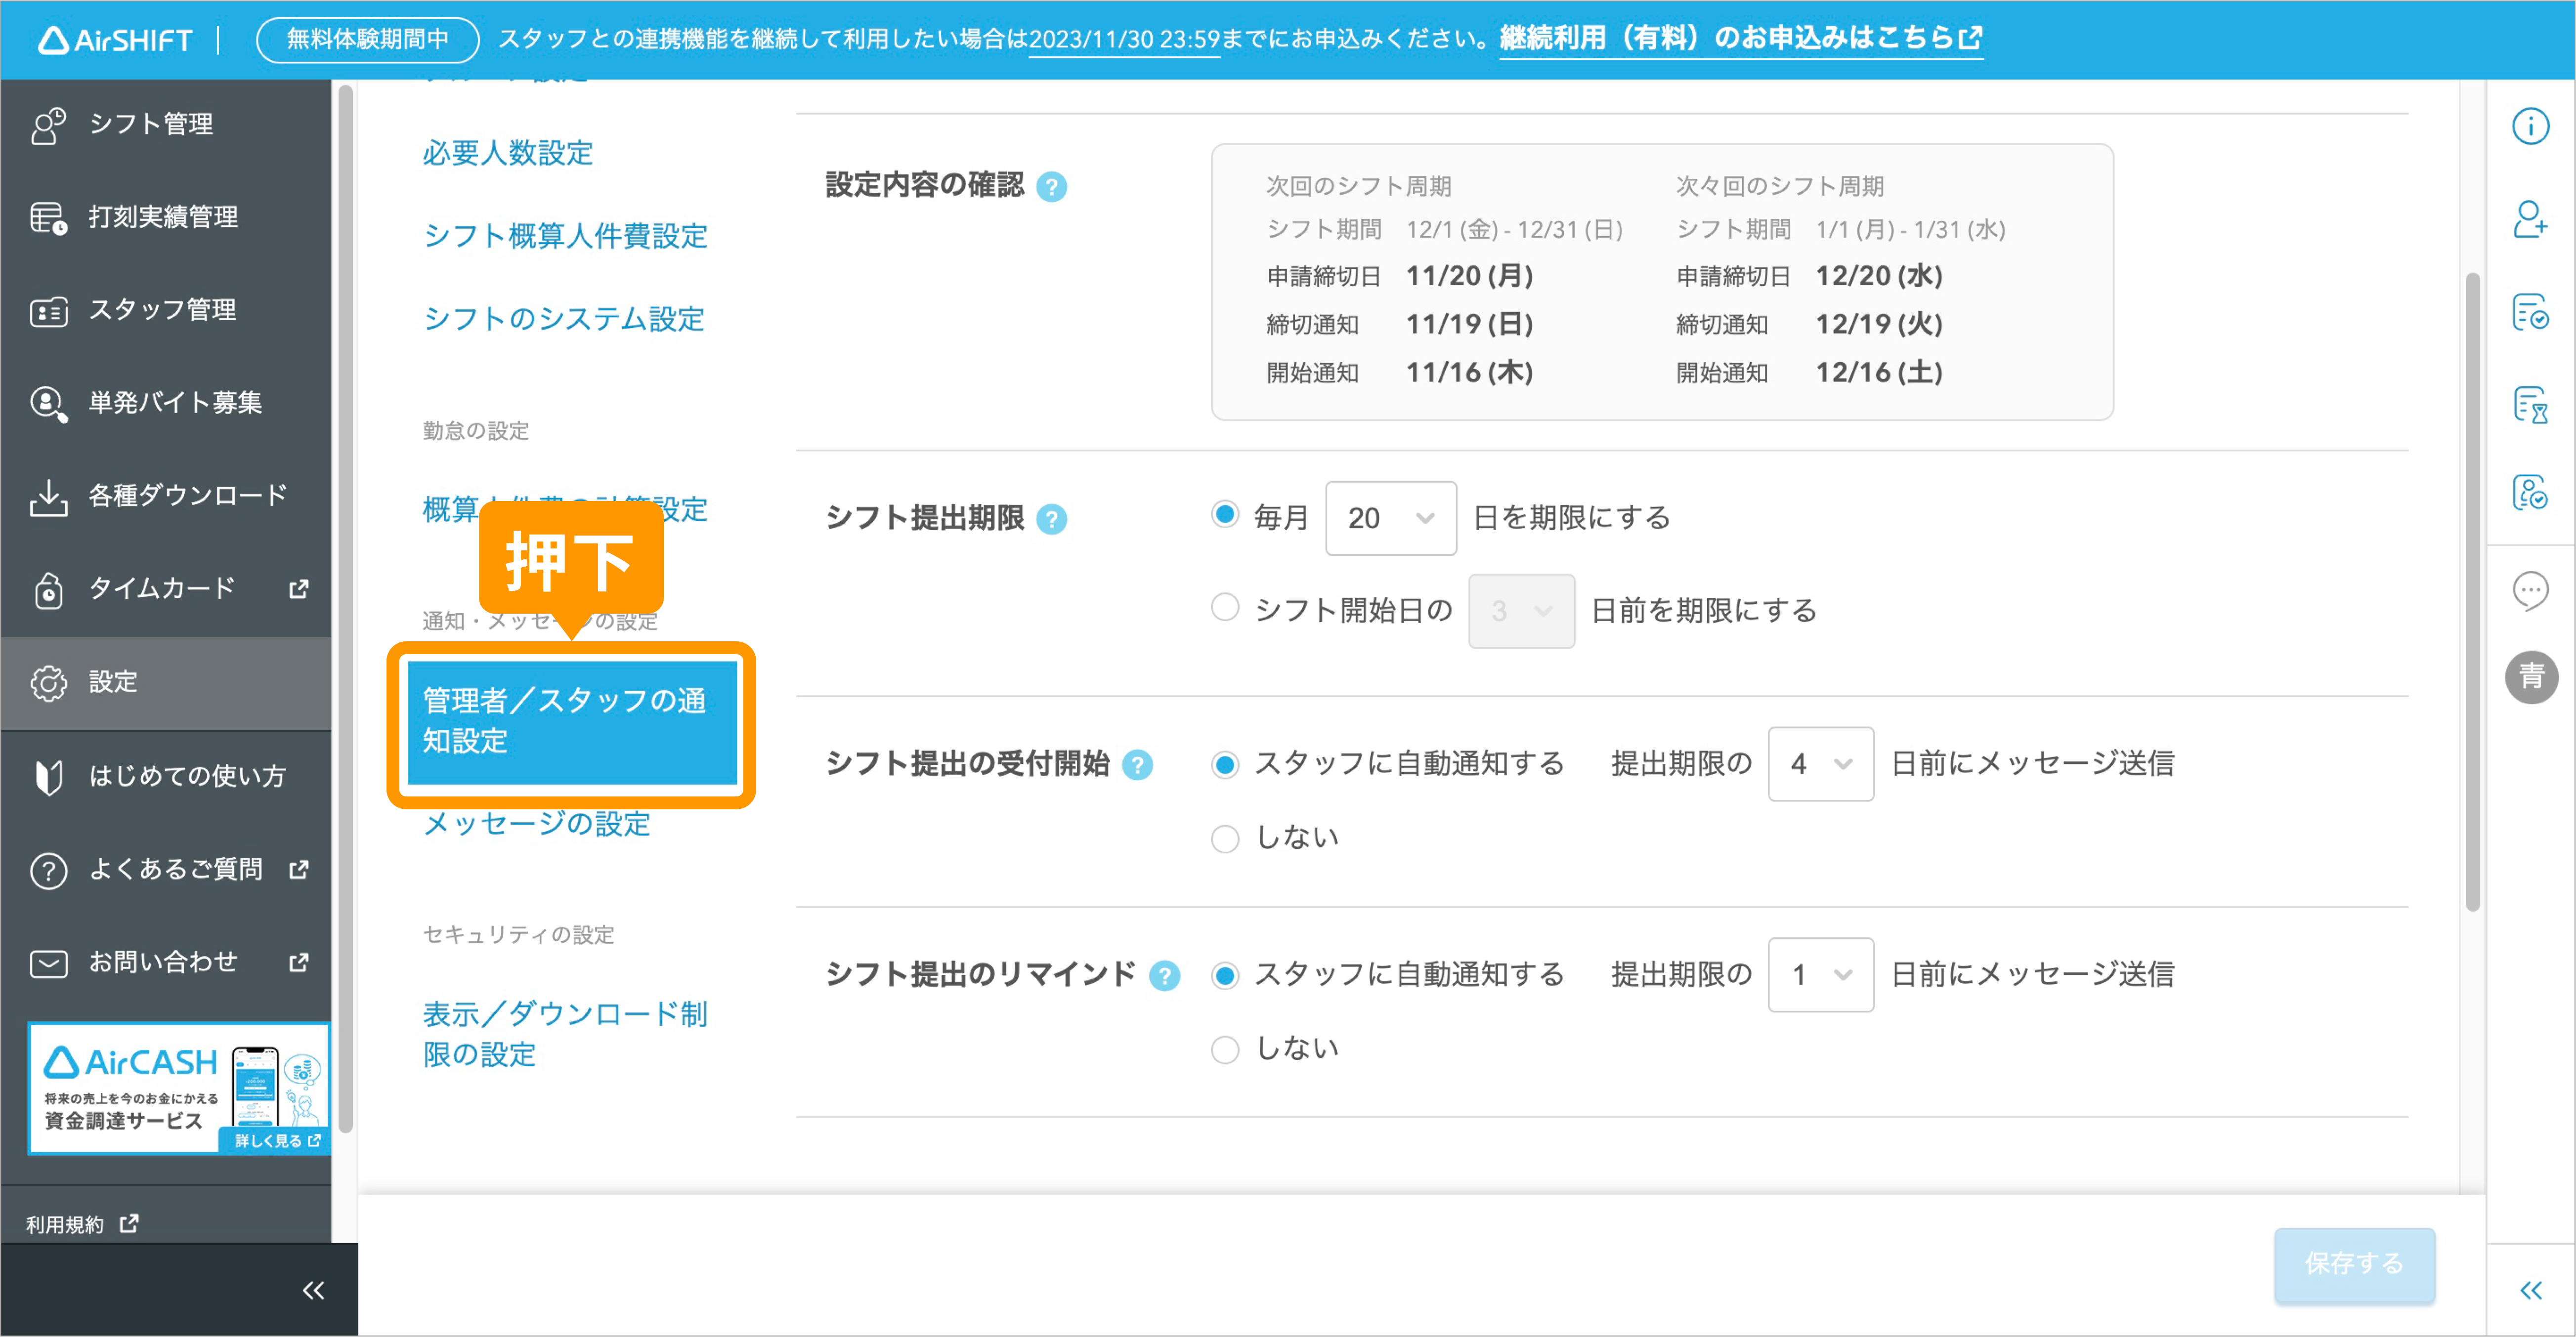Click external link icon beside よくあるご質問
Screen dimensions: 2576x1337
pos(298,869)
